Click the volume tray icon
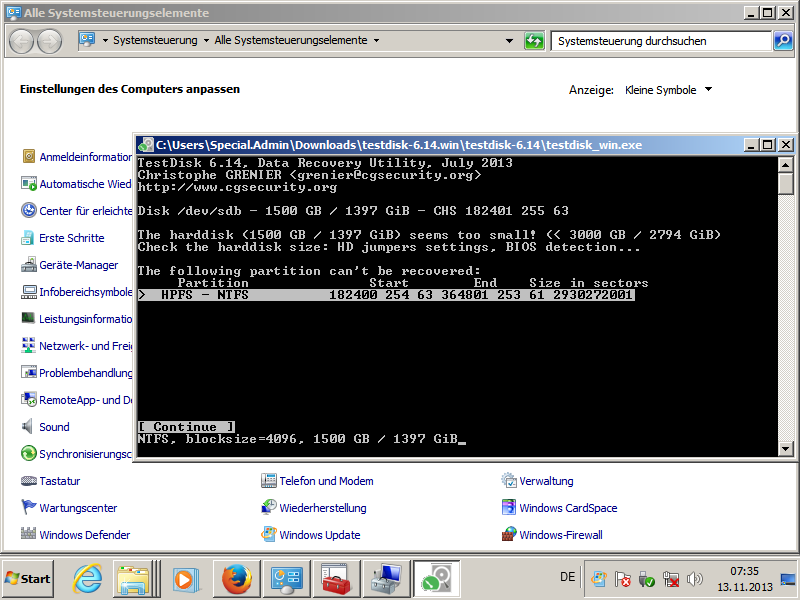Viewport: 800px width, 600px height. tap(694, 579)
